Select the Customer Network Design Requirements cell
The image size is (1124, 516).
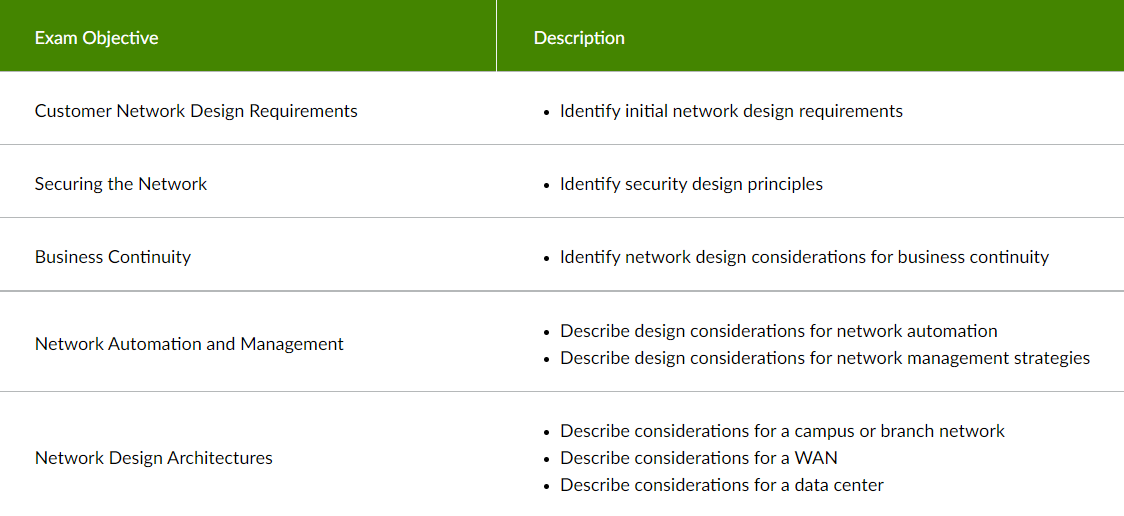click(x=196, y=111)
